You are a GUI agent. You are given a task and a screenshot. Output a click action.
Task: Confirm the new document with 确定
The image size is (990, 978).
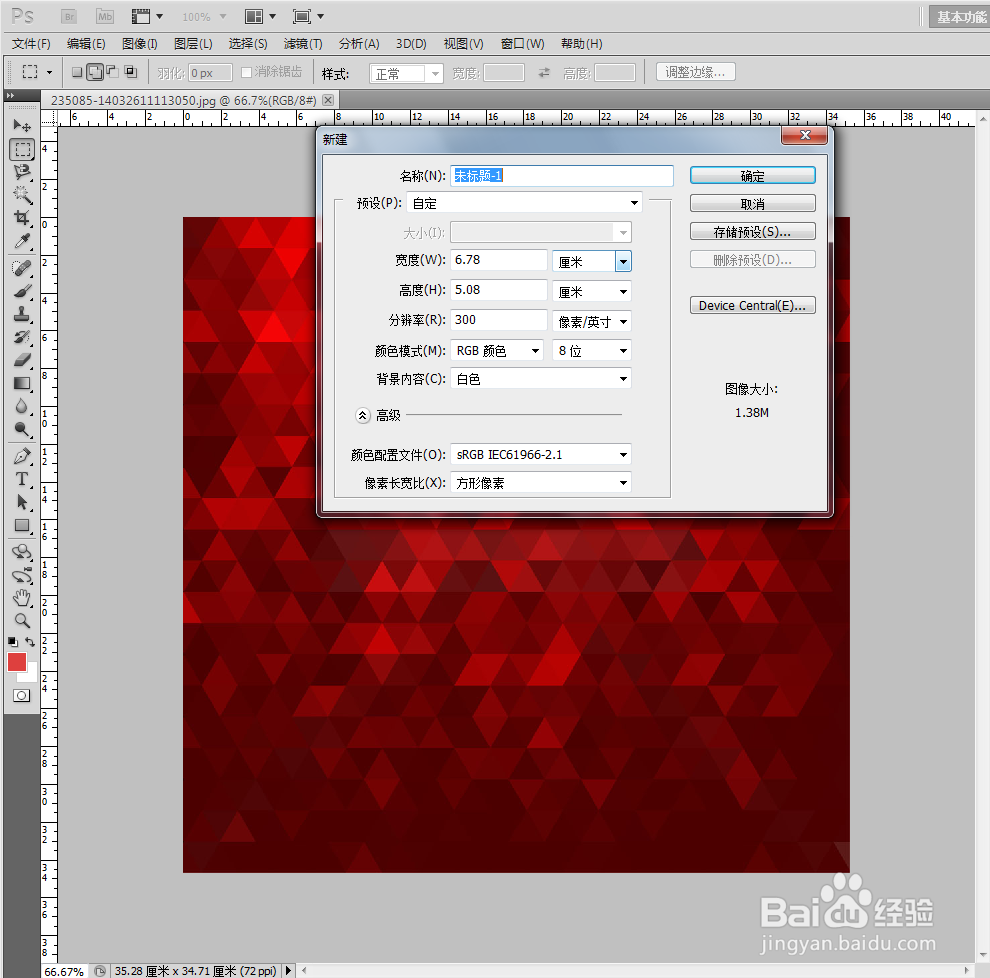pos(753,176)
